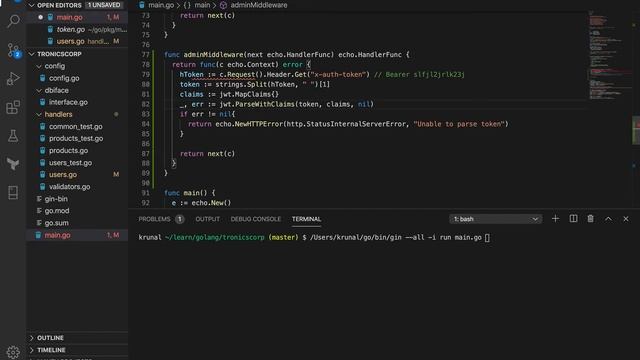640x360 pixels.
Task: Click the go.mod file icon
Action: (x=39, y=211)
